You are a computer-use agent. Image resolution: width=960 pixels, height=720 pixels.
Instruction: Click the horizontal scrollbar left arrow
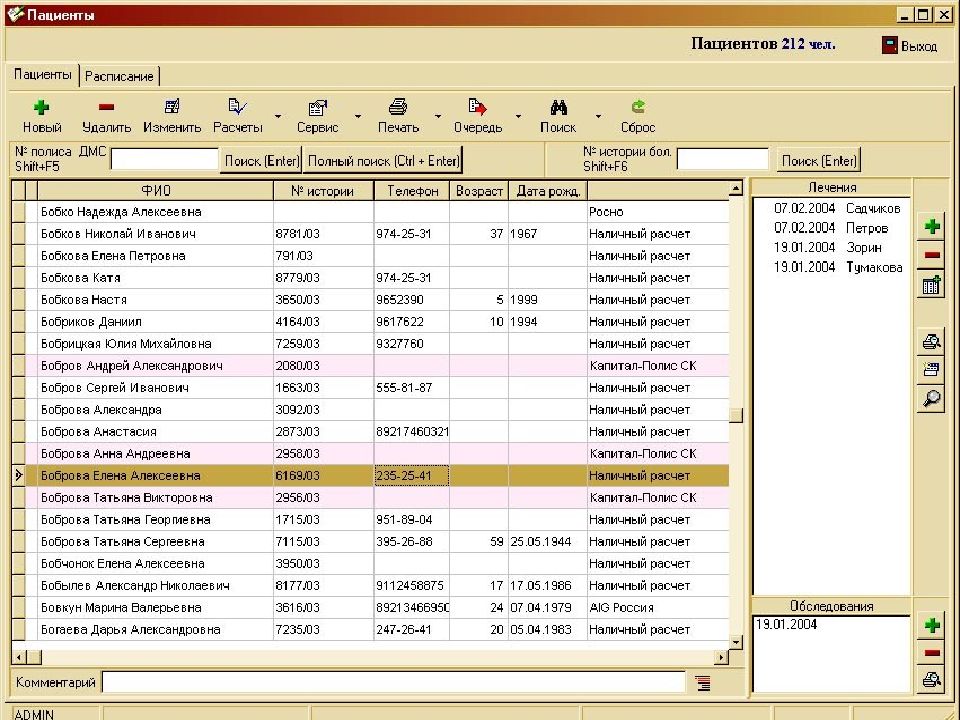point(19,658)
